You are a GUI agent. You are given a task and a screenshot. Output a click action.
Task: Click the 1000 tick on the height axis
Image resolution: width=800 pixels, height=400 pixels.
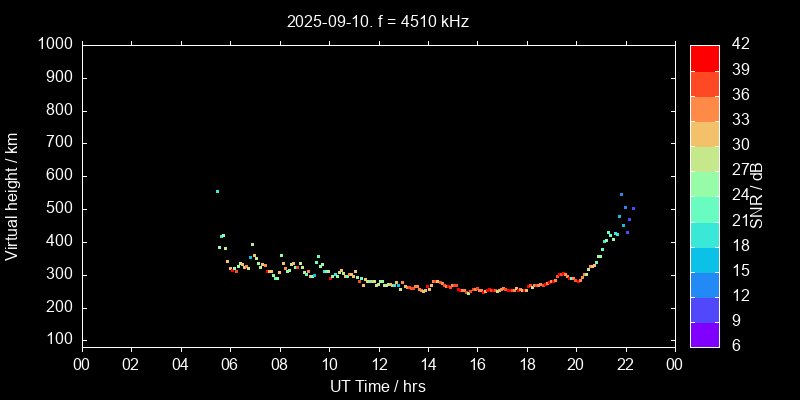coord(54,45)
